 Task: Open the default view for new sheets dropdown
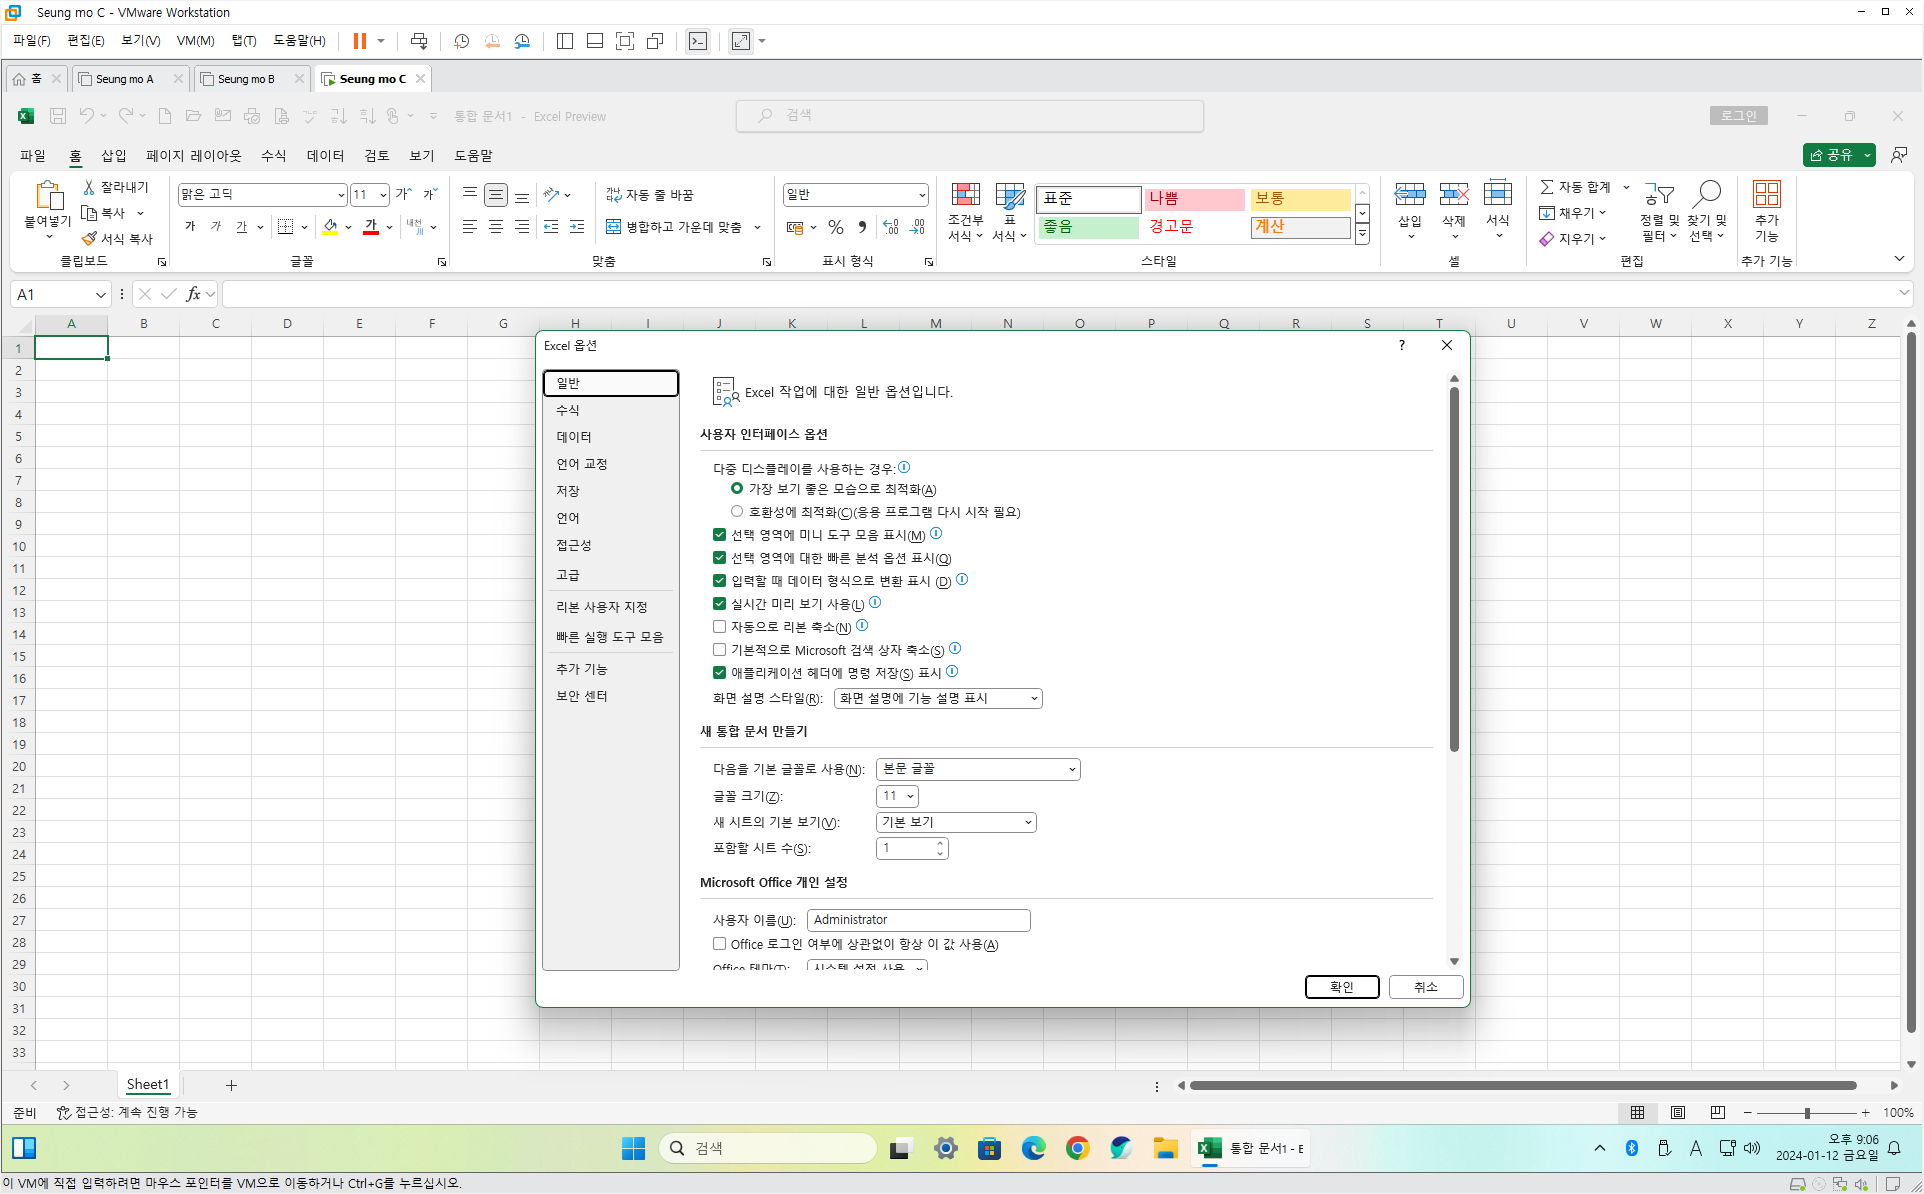pos(956,822)
